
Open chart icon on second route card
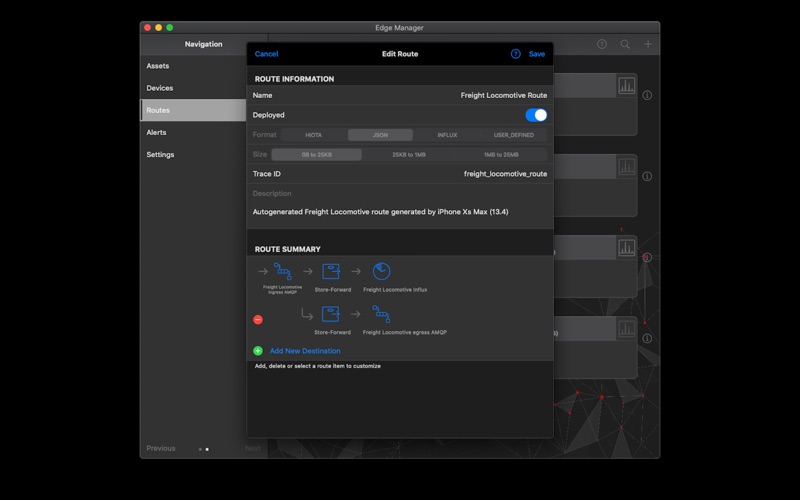(x=627, y=167)
